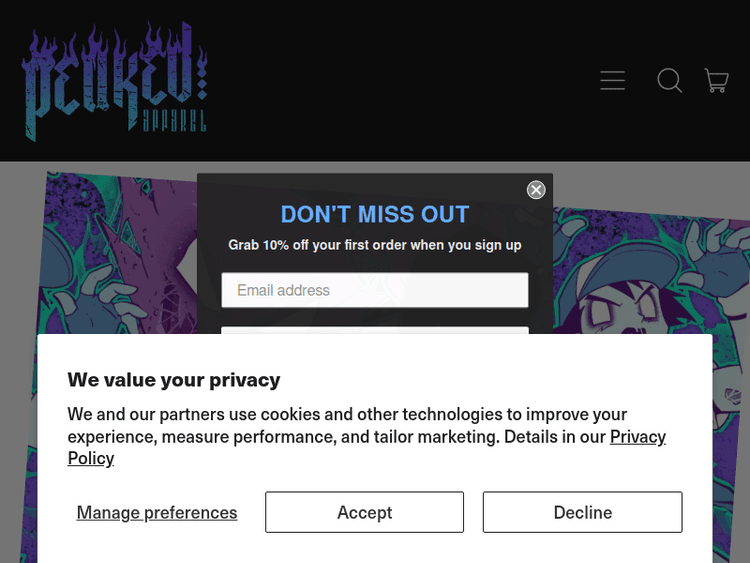
Task: Open Manage preferences for cookies
Action: [x=157, y=512]
